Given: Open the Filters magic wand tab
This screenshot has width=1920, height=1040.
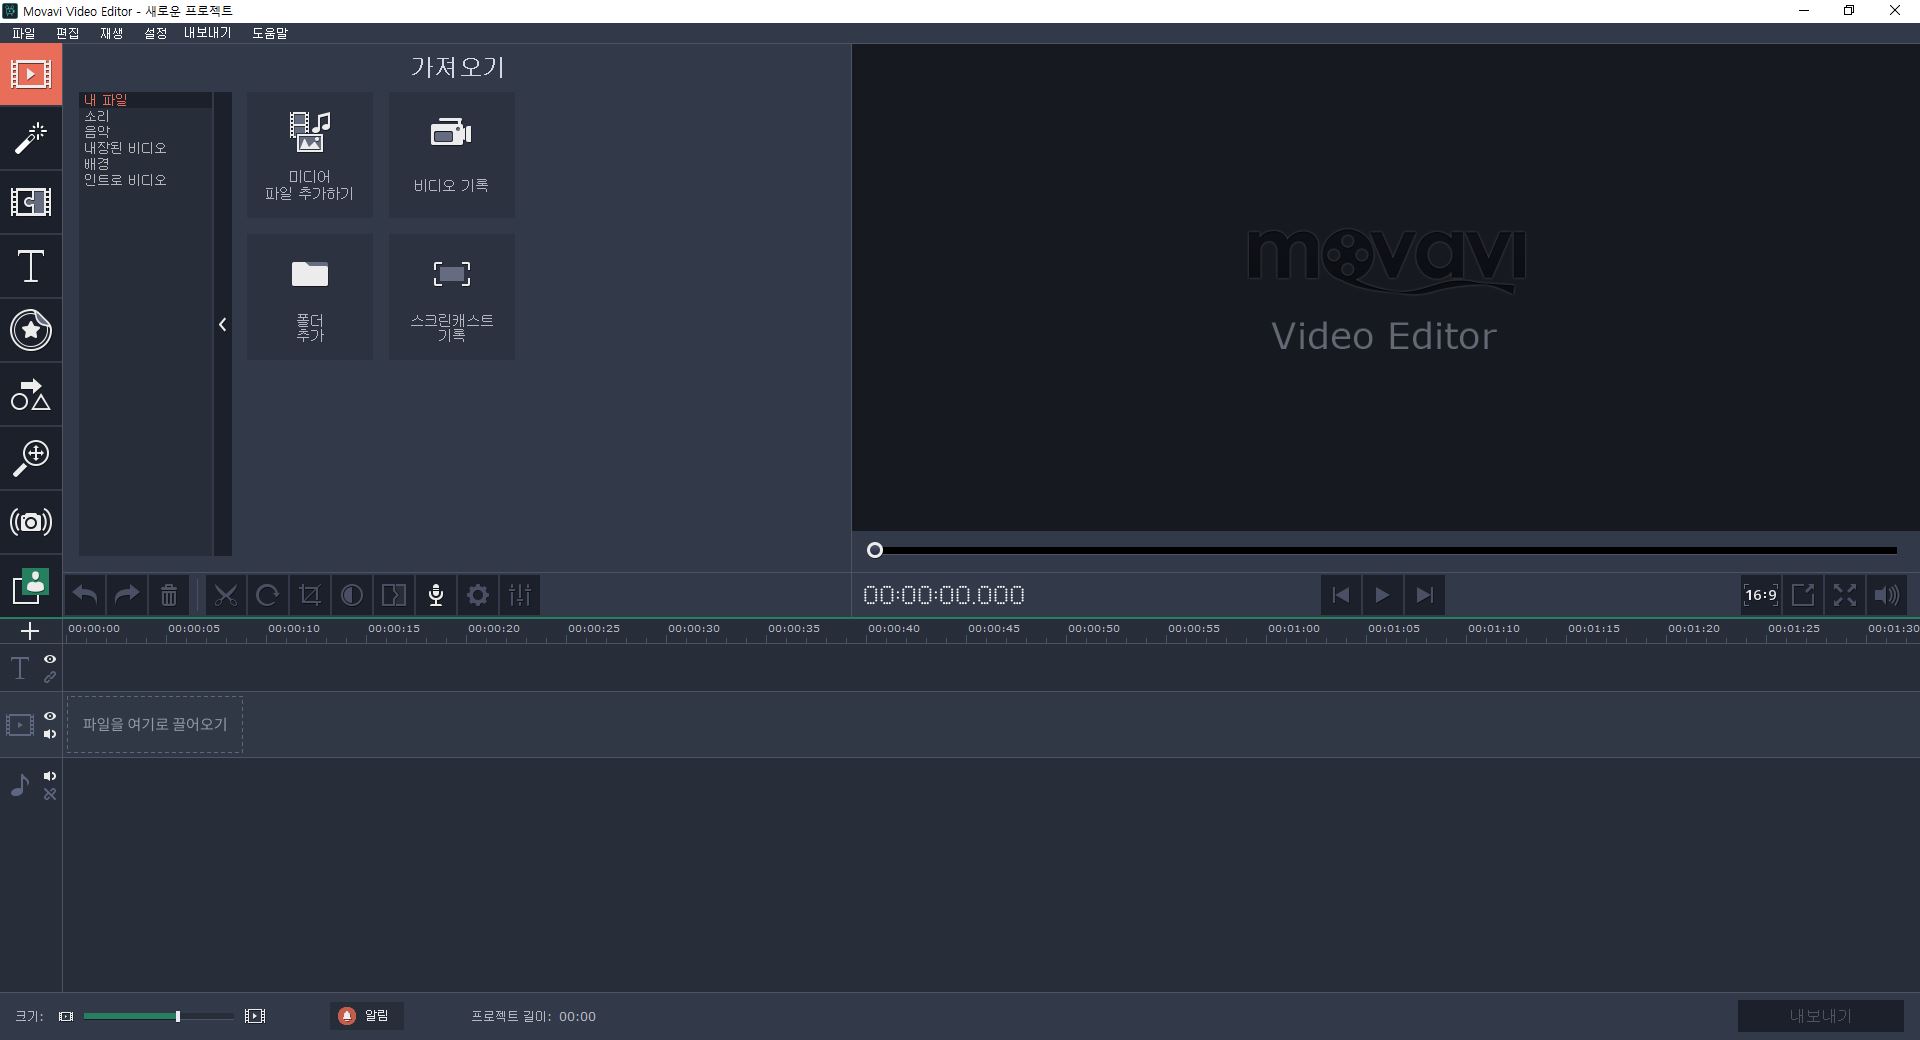Looking at the screenshot, I should [x=31, y=138].
